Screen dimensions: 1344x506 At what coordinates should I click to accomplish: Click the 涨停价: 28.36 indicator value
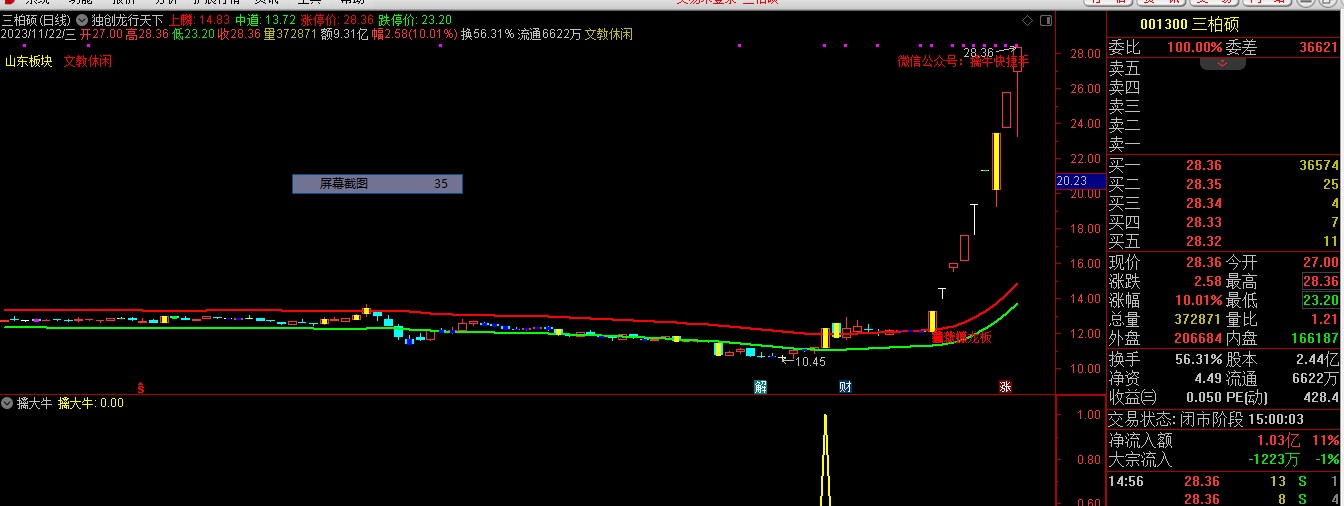(x=337, y=20)
